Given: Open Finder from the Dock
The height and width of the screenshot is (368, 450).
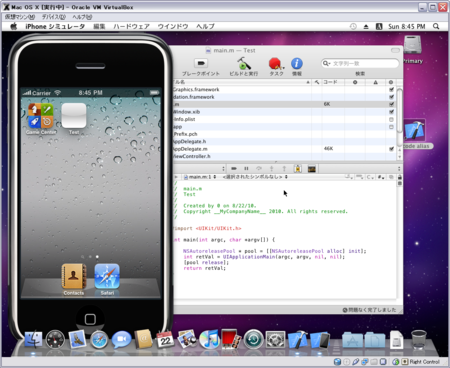Looking at the screenshot, I should [33, 340].
